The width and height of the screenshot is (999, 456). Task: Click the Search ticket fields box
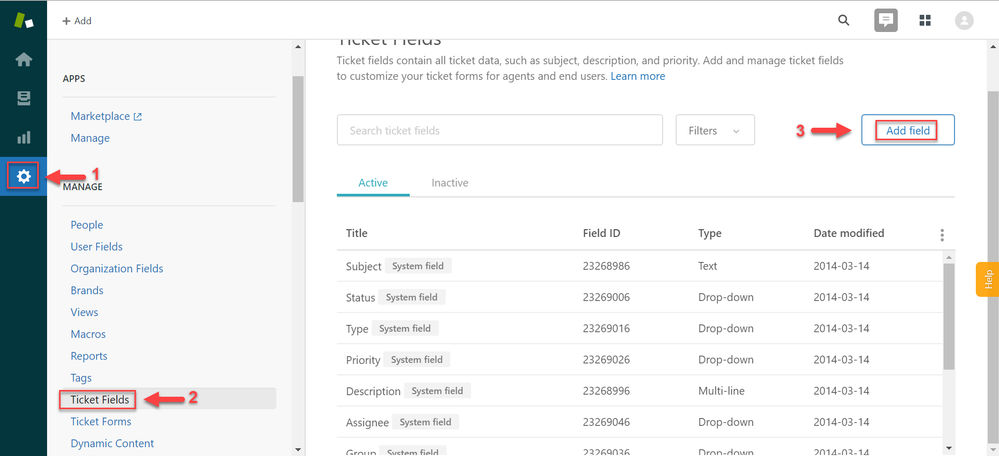[500, 131]
